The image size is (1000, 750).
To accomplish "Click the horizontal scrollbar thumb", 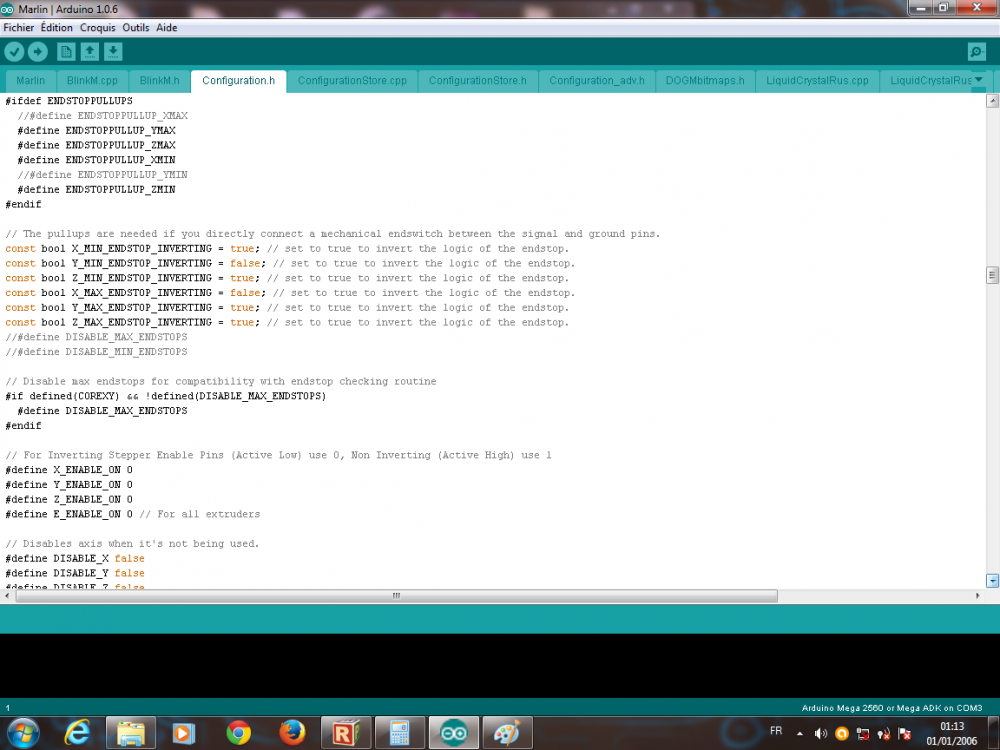I will tap(396, 596).
